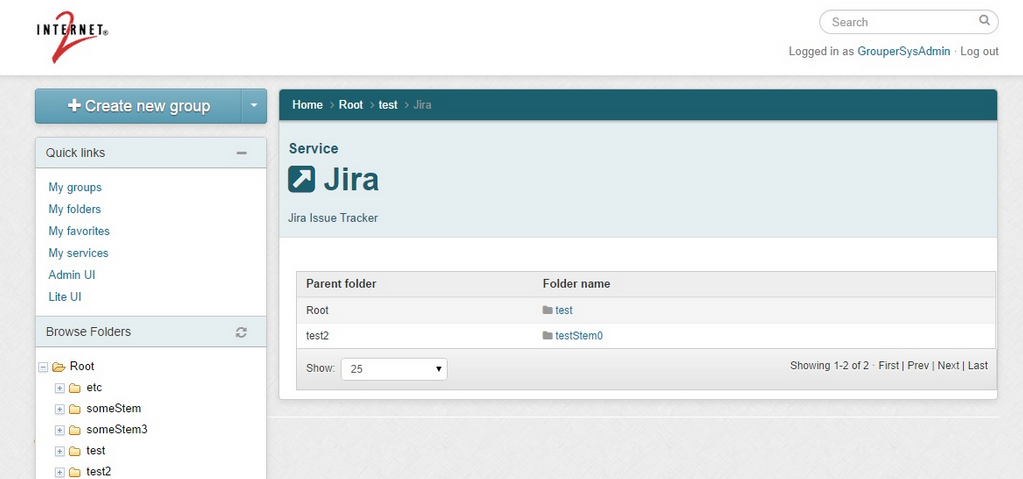The width and height of the screenshot is (1023, 479).
Task: Open My groups quick link
Action: tap(75, 187)
